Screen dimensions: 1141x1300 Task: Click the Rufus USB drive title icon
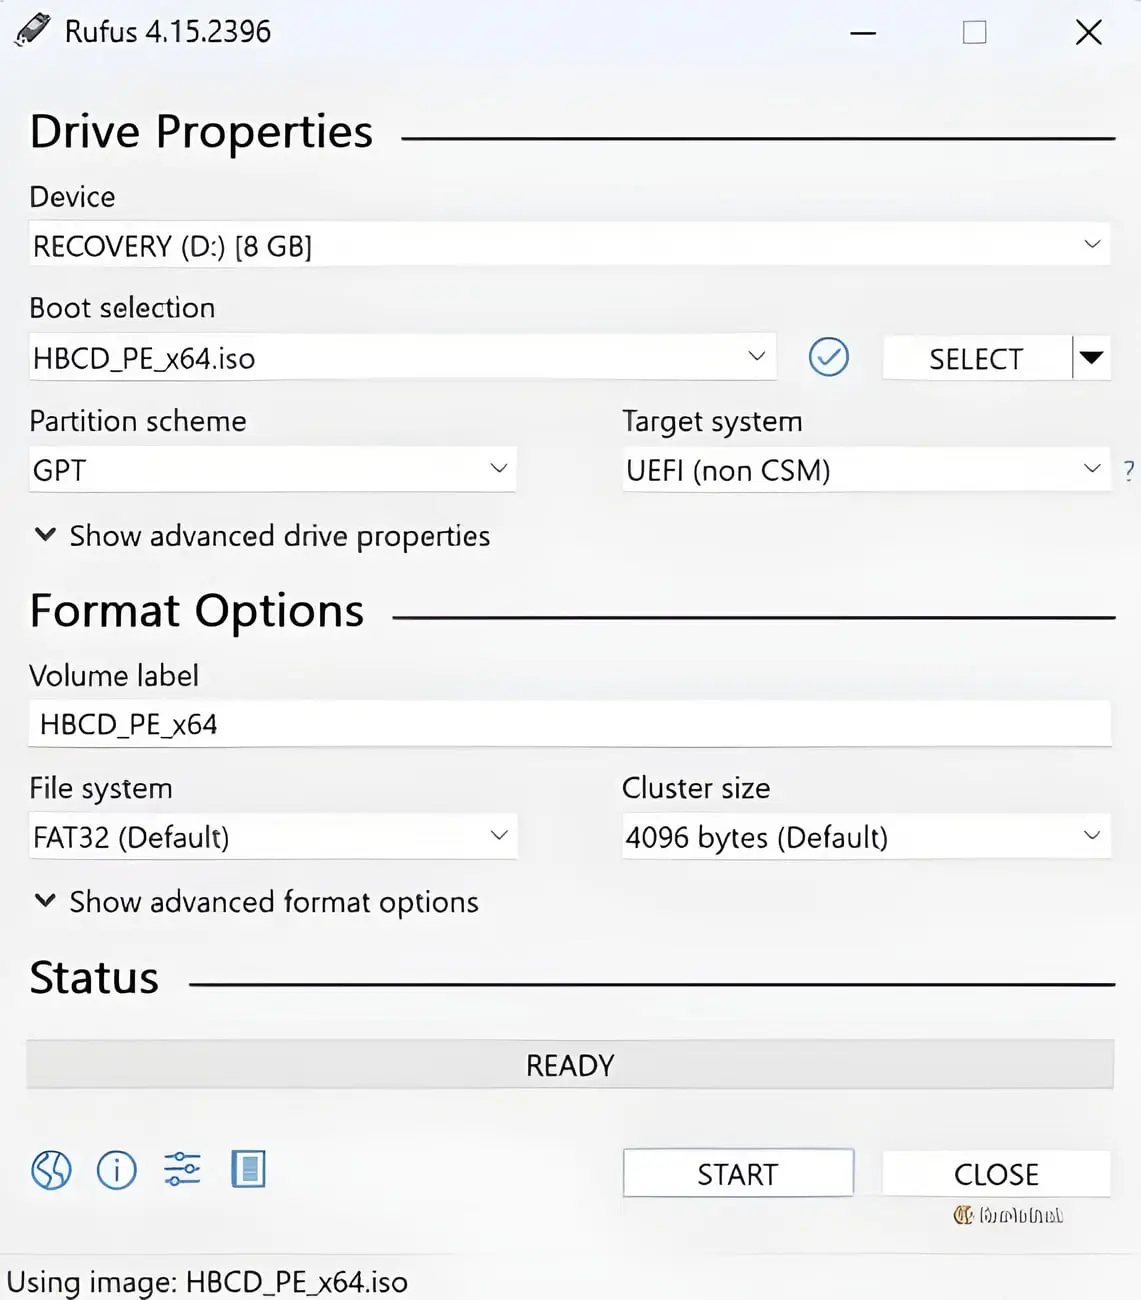click(32, 30)
